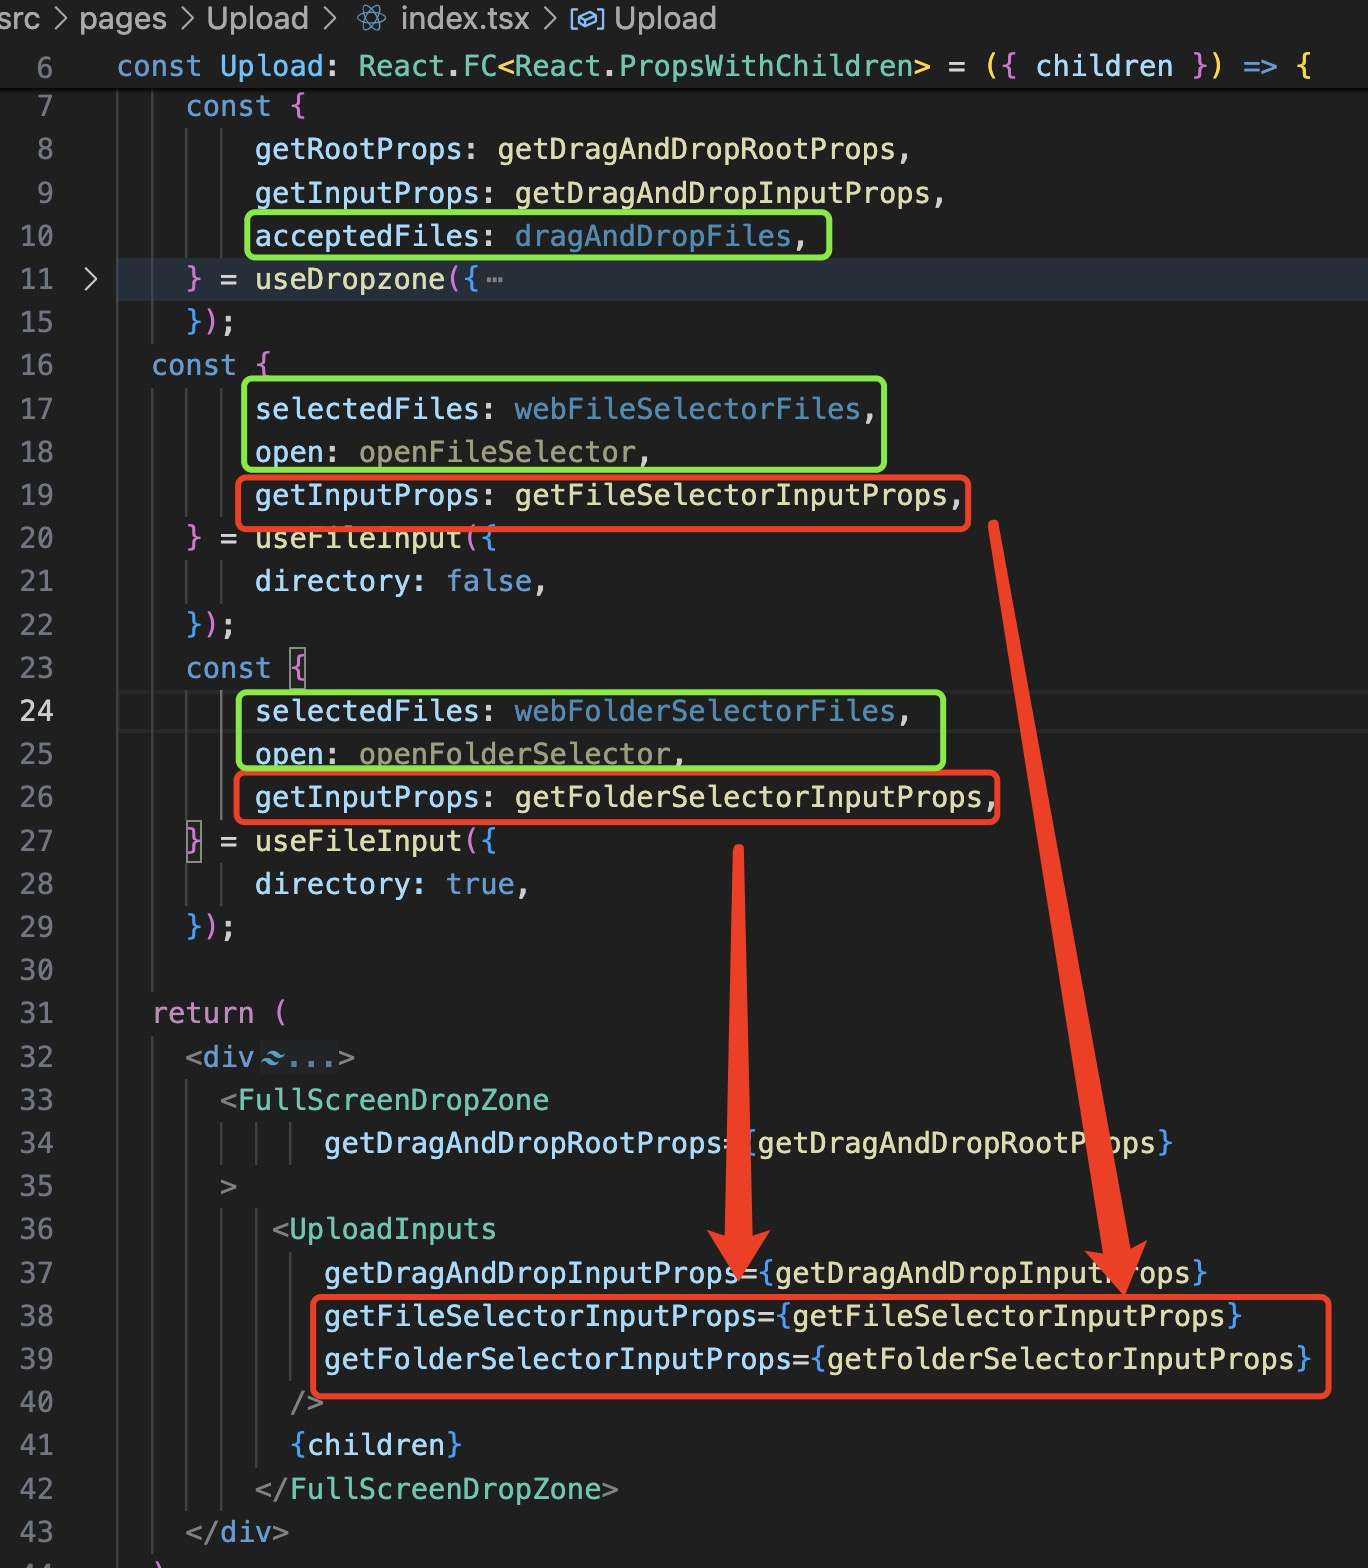Viewport: 1368px width, 1568px height.
Task: Click closing '</div>' tag on line 43
Action: [x=237, y=1532]
